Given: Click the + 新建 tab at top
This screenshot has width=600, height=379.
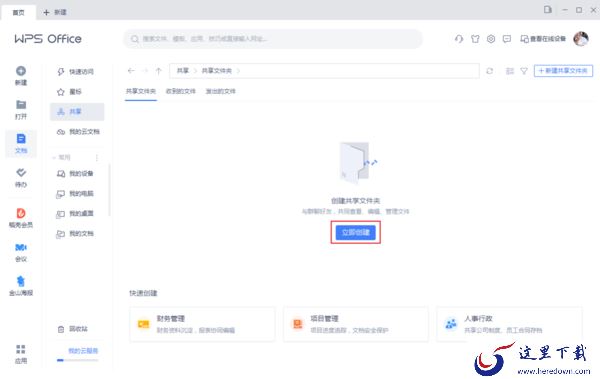Looking at the screenshot, I should pyautogui.click(x=55, y=12).
